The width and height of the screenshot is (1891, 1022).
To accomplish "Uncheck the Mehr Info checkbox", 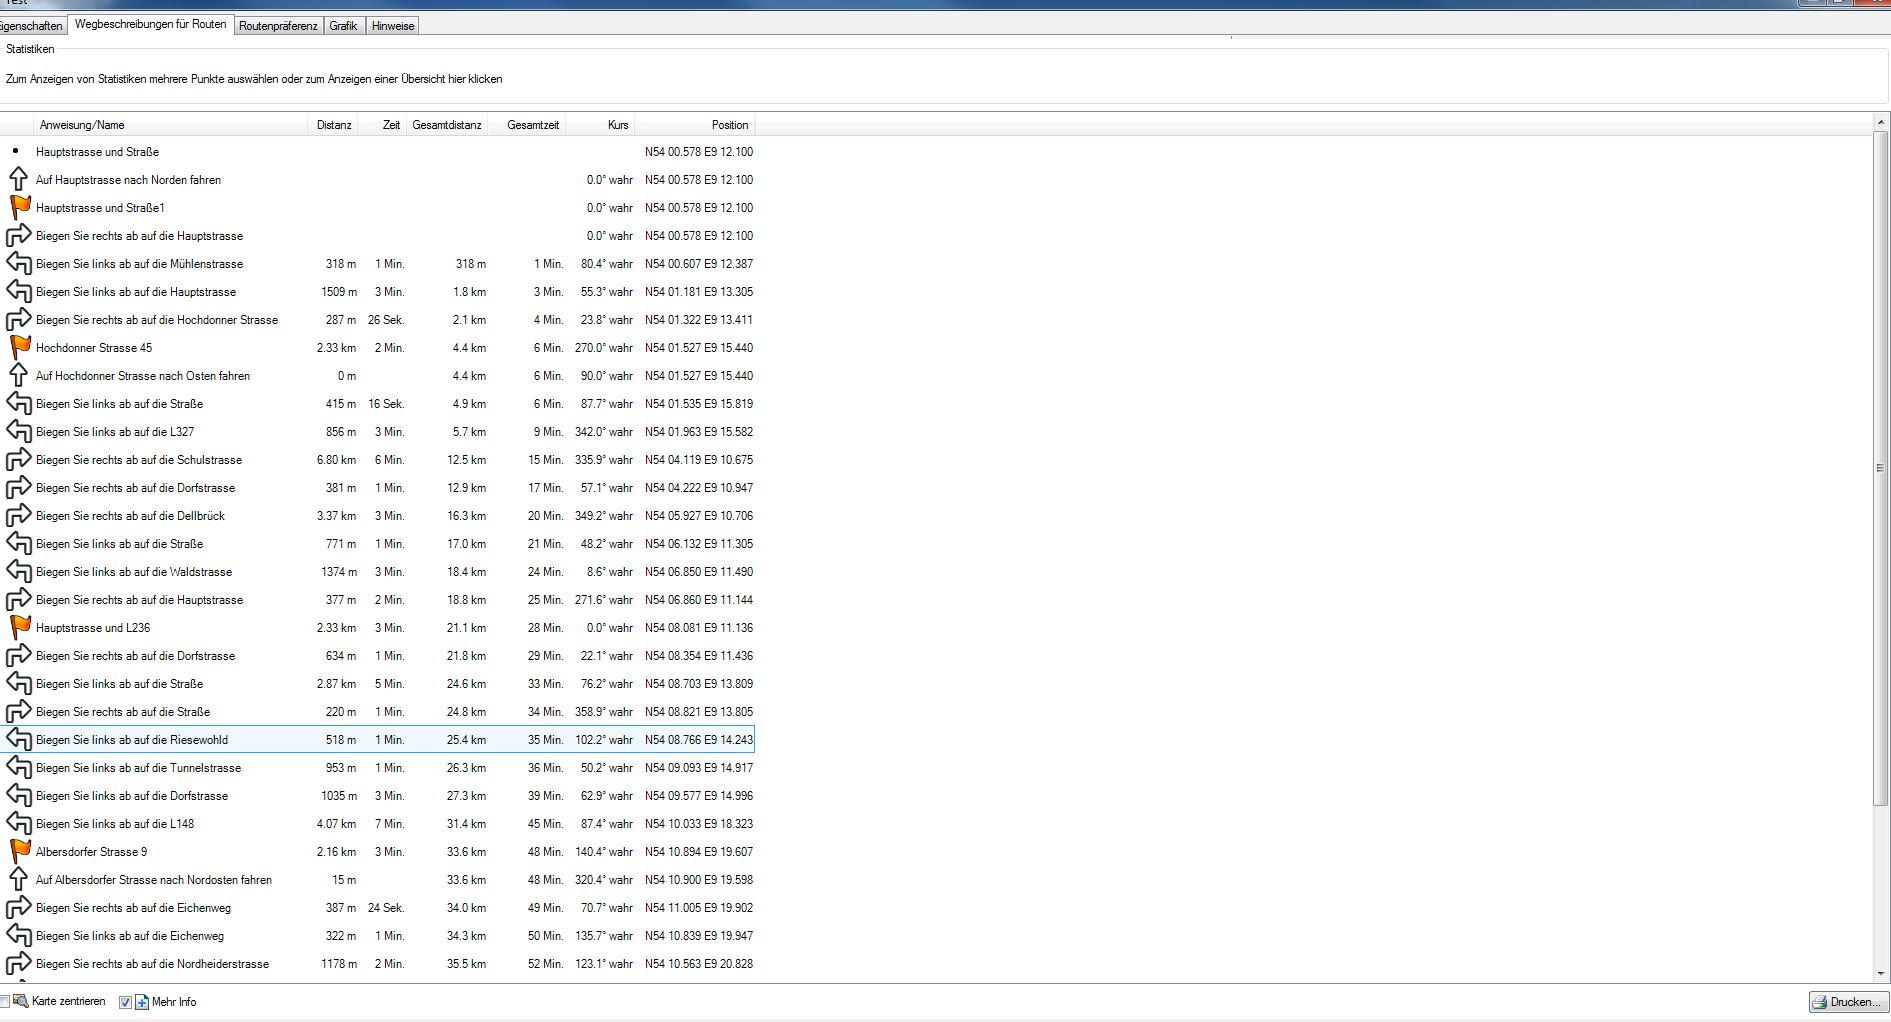I will (125, 1002).
